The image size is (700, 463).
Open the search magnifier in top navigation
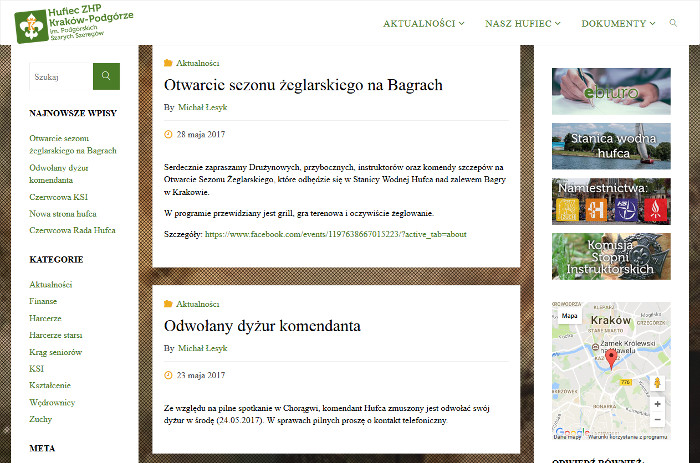point(673,23)
